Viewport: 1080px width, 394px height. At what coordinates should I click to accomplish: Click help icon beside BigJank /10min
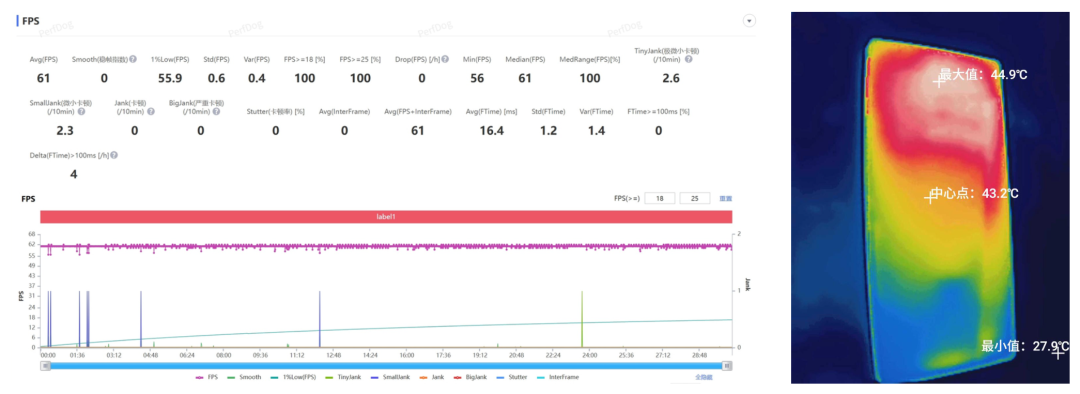coord(218,111)
